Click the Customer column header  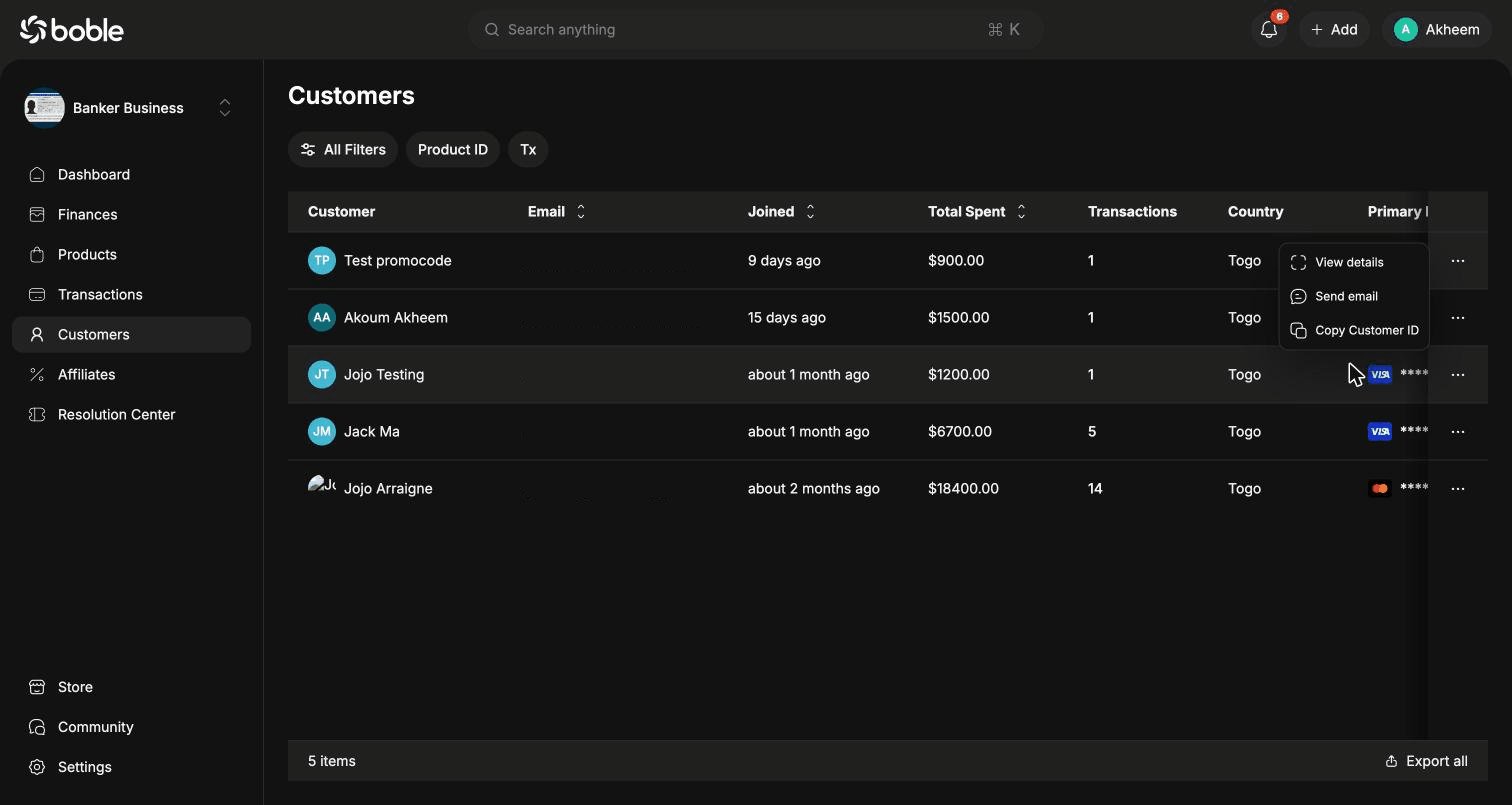pos(342,211)
